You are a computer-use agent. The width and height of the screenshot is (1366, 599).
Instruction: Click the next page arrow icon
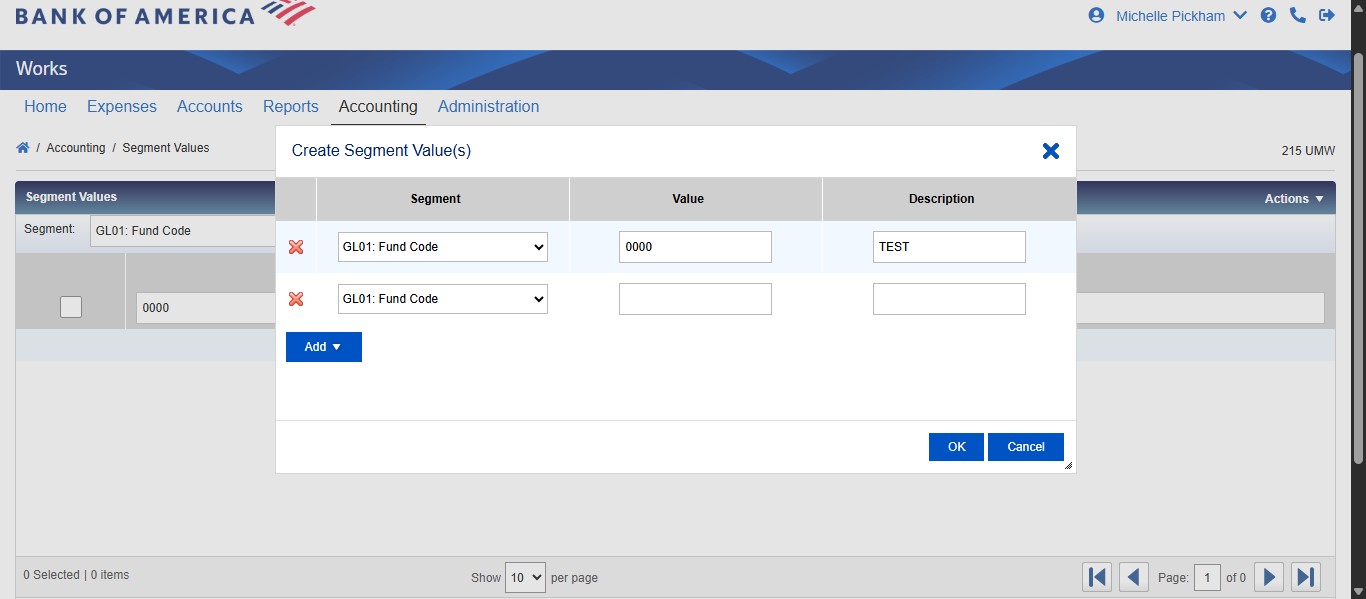(x=1268, y=576)
